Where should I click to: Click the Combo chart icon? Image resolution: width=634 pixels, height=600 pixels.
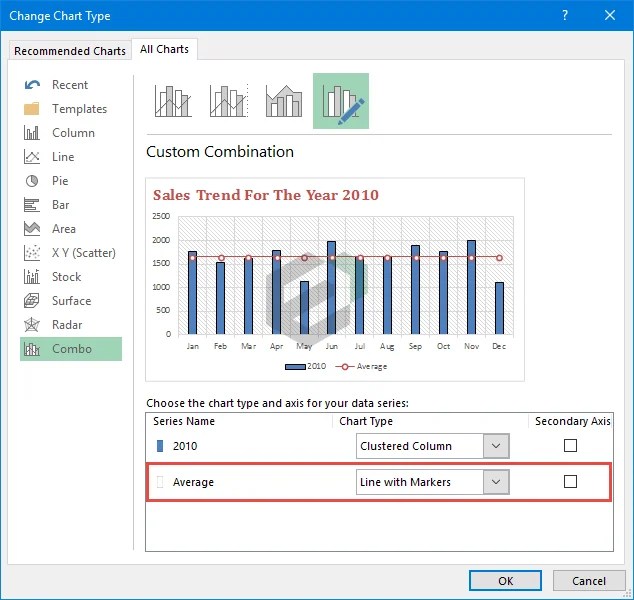click(32, 349)
